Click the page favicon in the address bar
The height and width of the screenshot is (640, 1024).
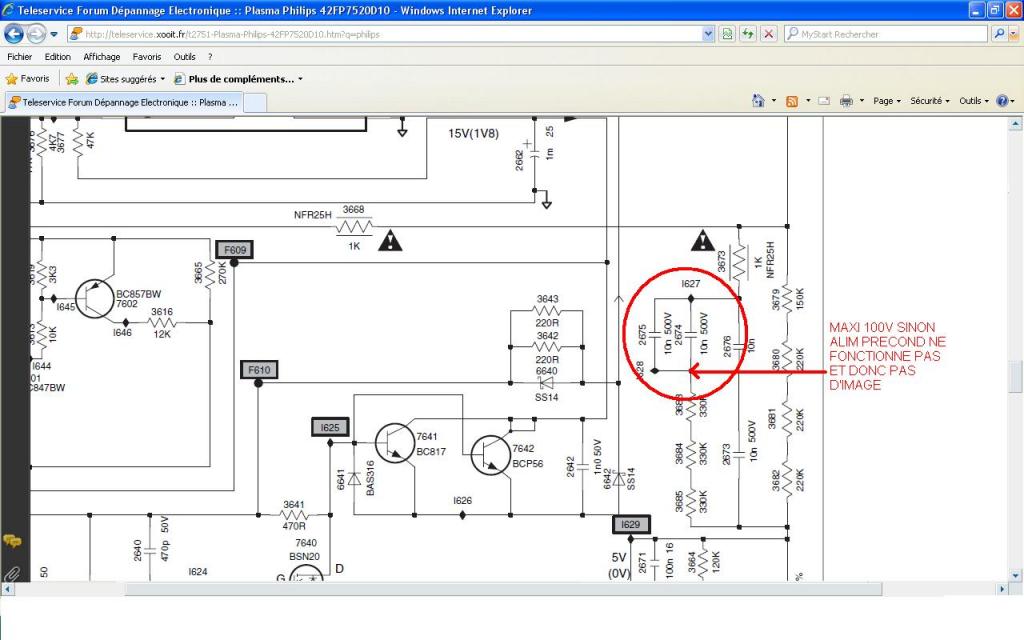[x=76, y=34]
